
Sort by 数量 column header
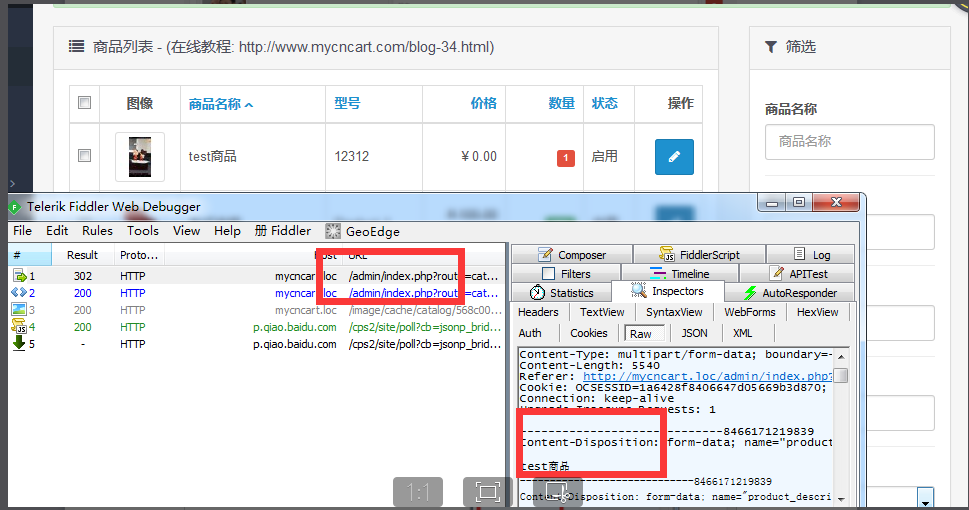[x=561, y=103]
